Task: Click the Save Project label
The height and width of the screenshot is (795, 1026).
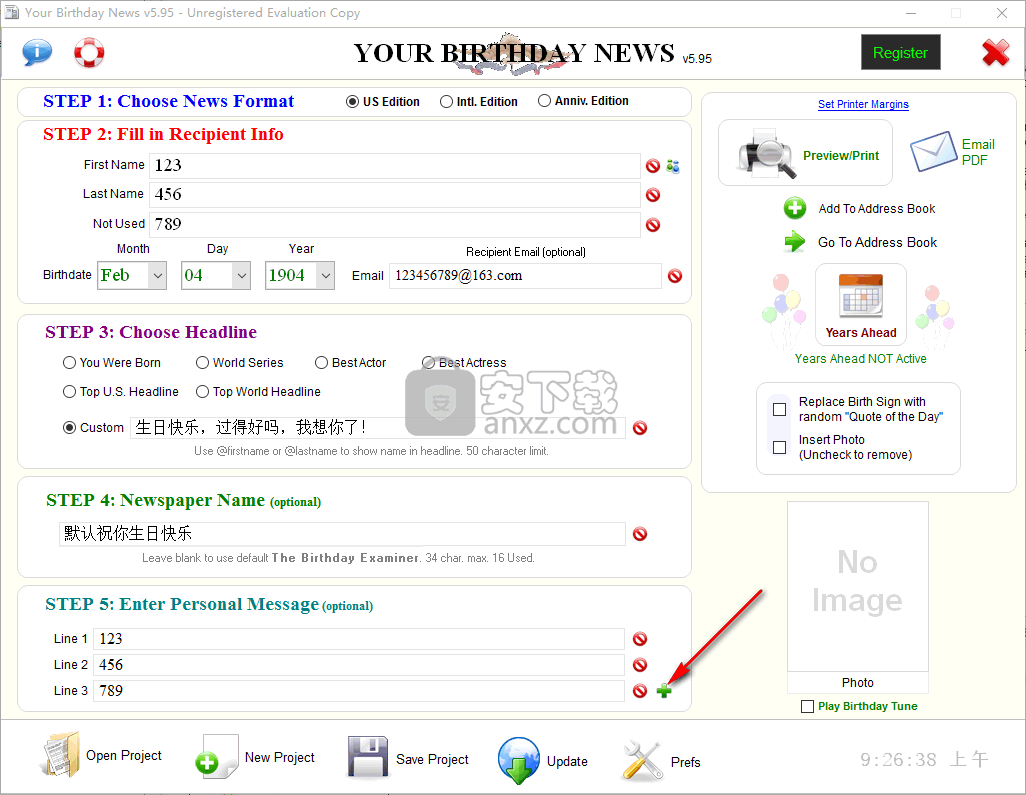Action: [433, 759]
